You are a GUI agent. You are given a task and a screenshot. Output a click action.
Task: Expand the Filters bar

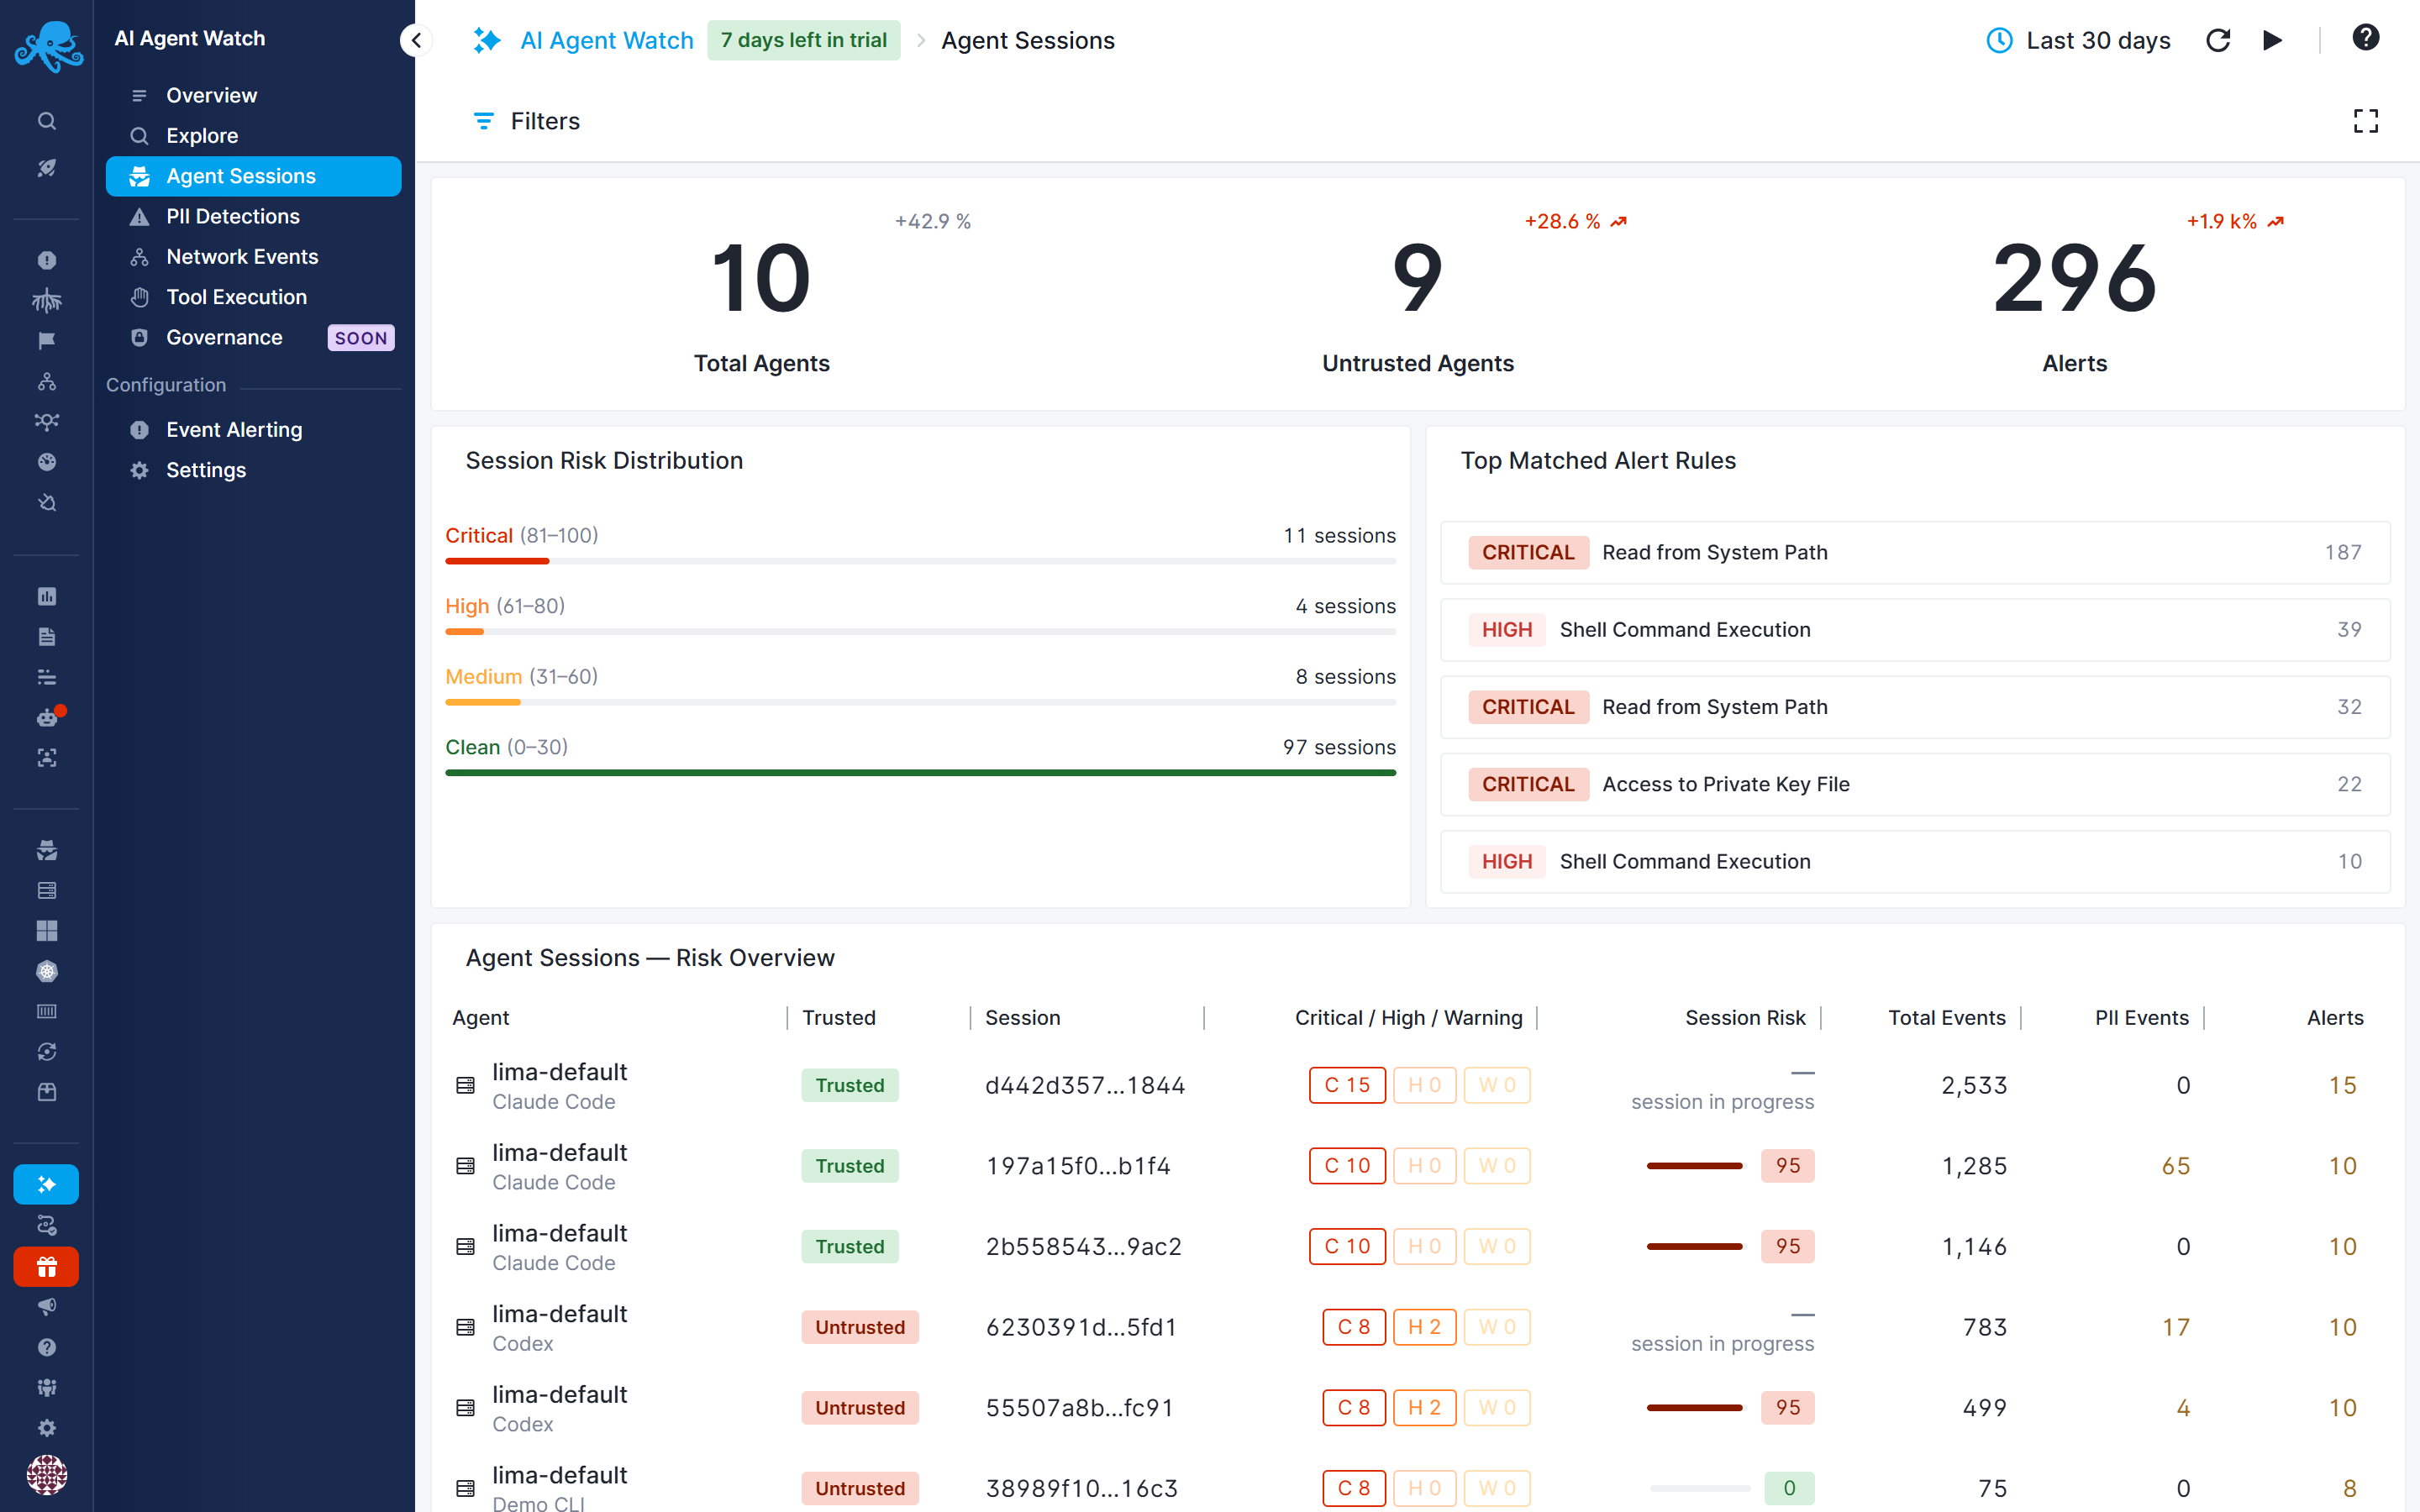point(526,121)
